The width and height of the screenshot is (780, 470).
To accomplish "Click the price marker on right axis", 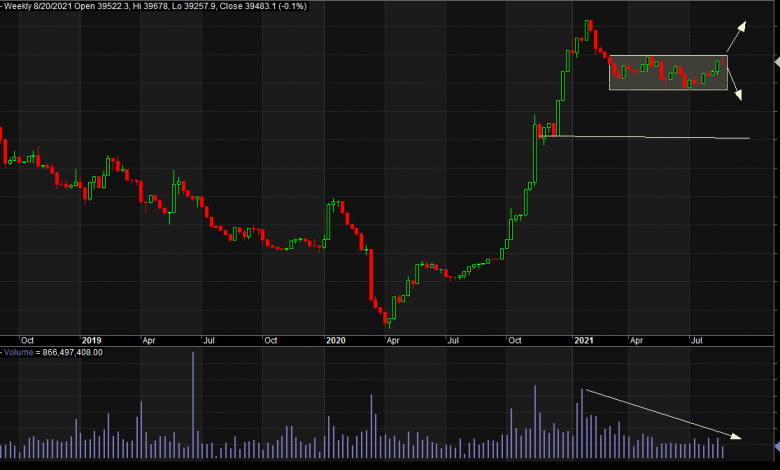I will (x=775, y=62).
